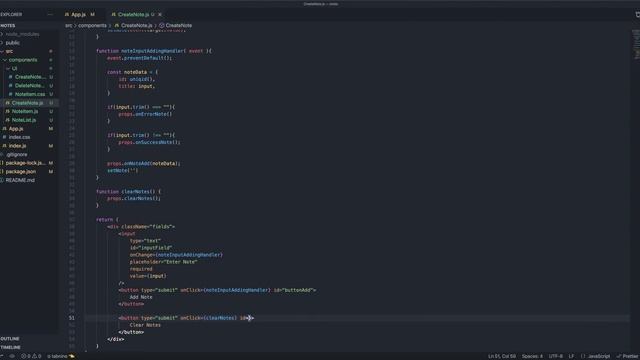Click the CreateNote.js breadcrumb segment
Screen dimensions: 640x360
(x=136, y=25)
